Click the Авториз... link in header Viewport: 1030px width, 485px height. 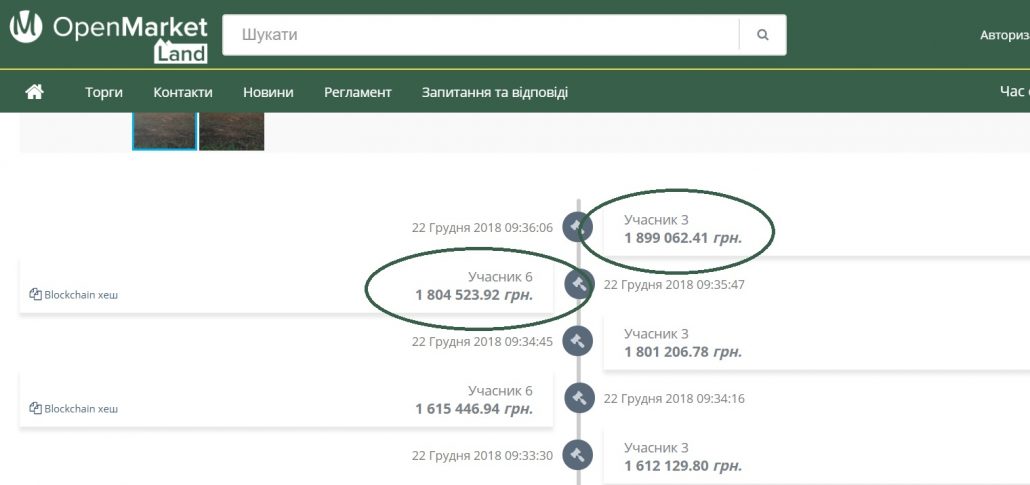point(1004,35)
